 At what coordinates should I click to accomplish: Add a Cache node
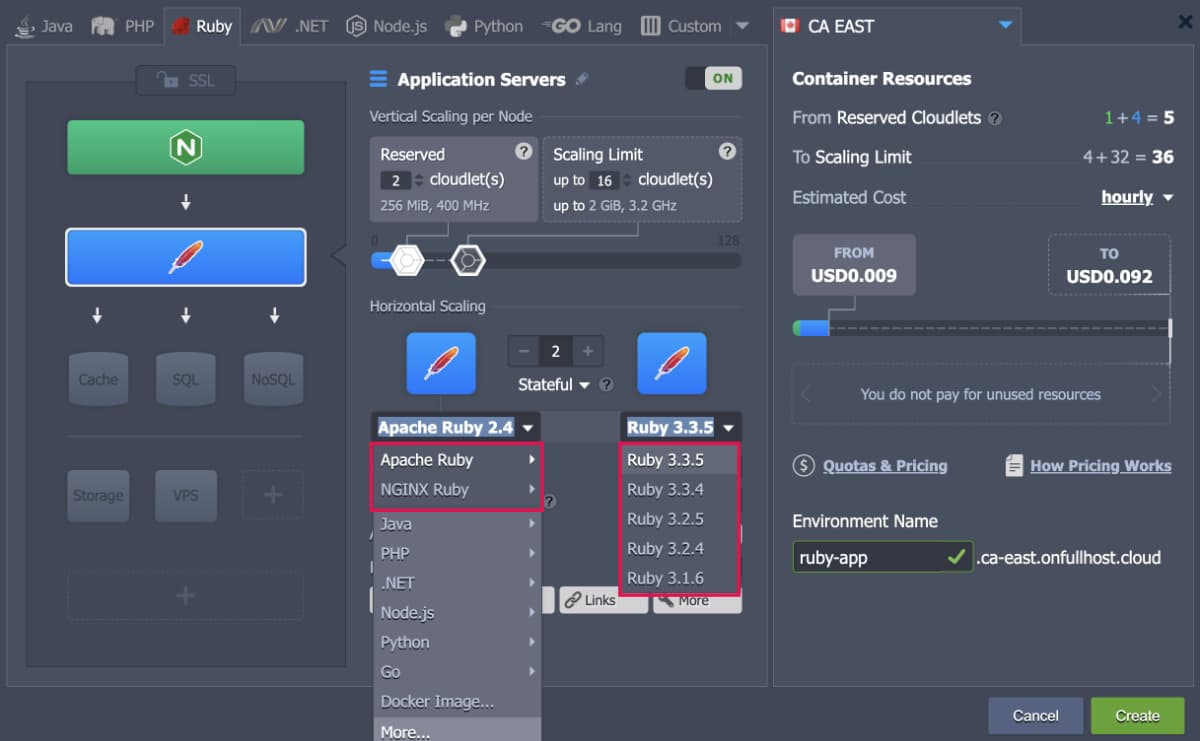point(98,379)
